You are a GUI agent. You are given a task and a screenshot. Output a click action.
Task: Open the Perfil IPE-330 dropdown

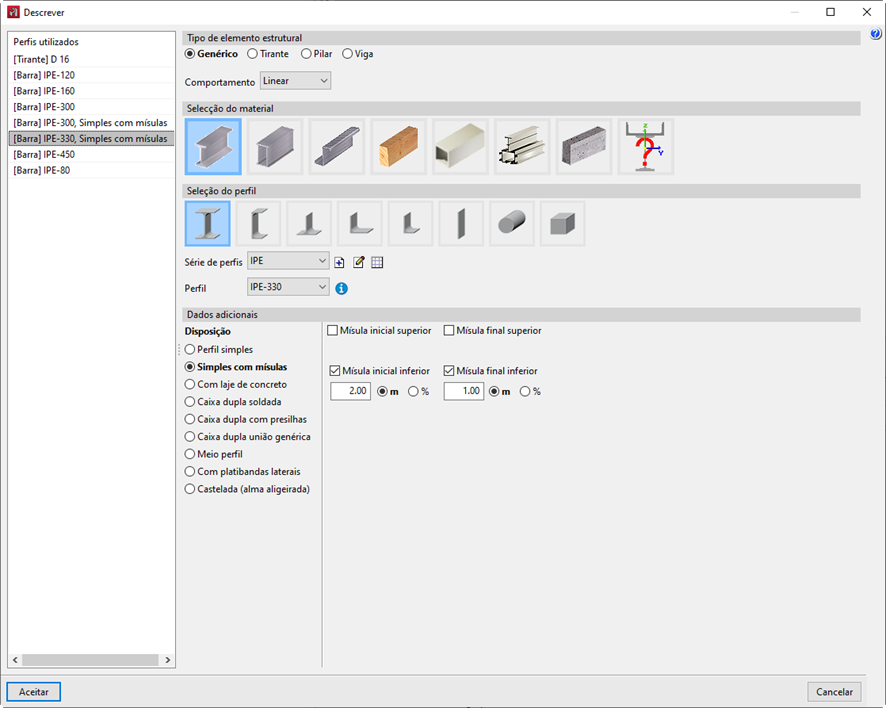click(x=288, y=287)
